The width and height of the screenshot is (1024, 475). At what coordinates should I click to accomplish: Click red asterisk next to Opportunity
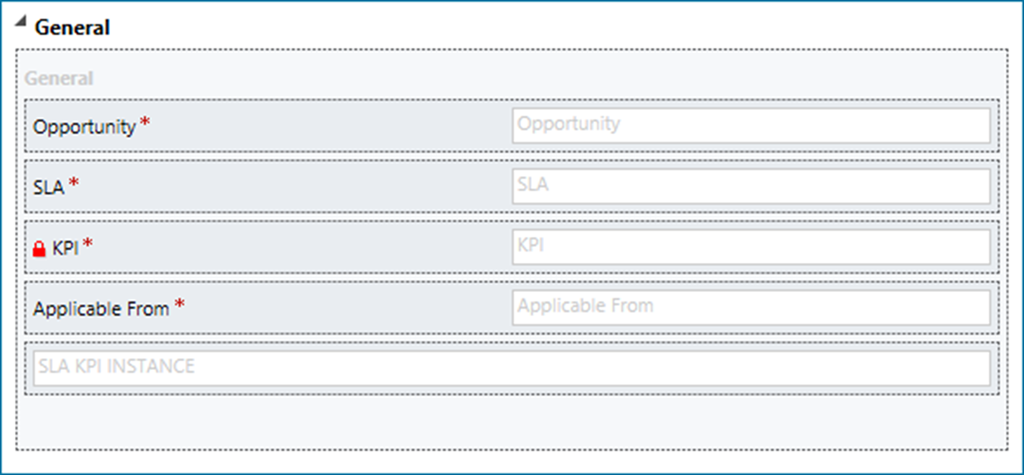point(145,124)
